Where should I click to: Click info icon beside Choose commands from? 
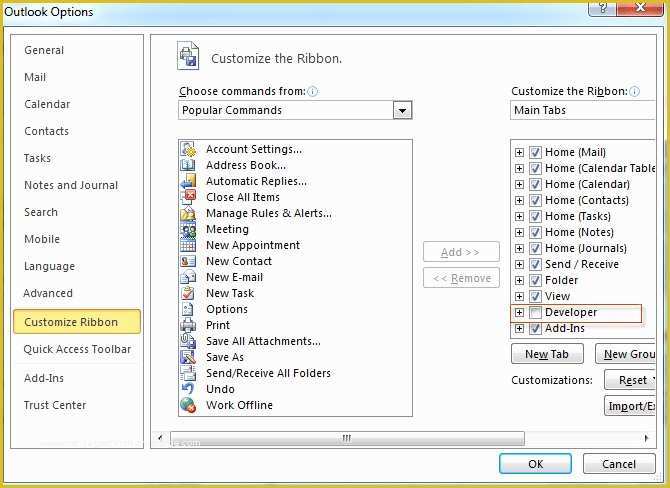[x=313, y=91]
